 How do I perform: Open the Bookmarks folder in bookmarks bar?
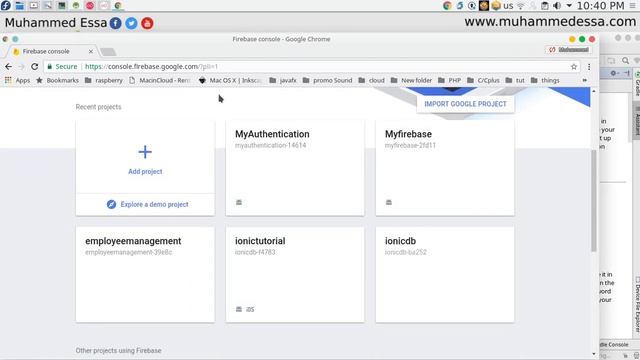(57, 80)
